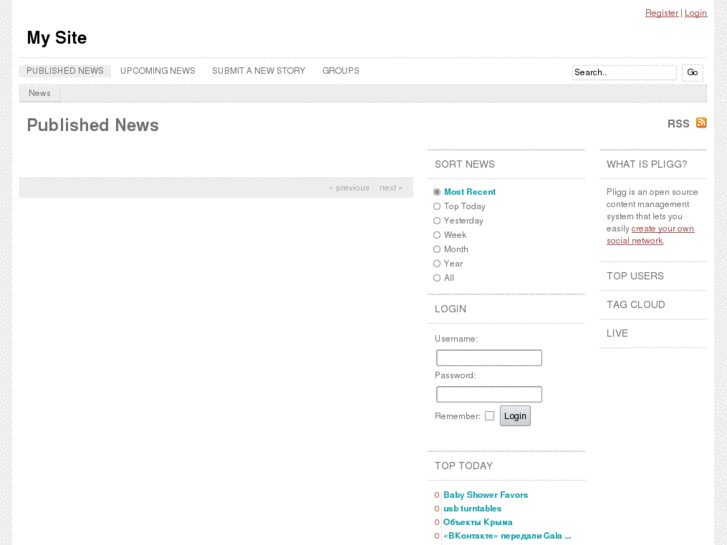The image size is (727, 545).
Task: Open the Groups tab
Action: [341, 71]
